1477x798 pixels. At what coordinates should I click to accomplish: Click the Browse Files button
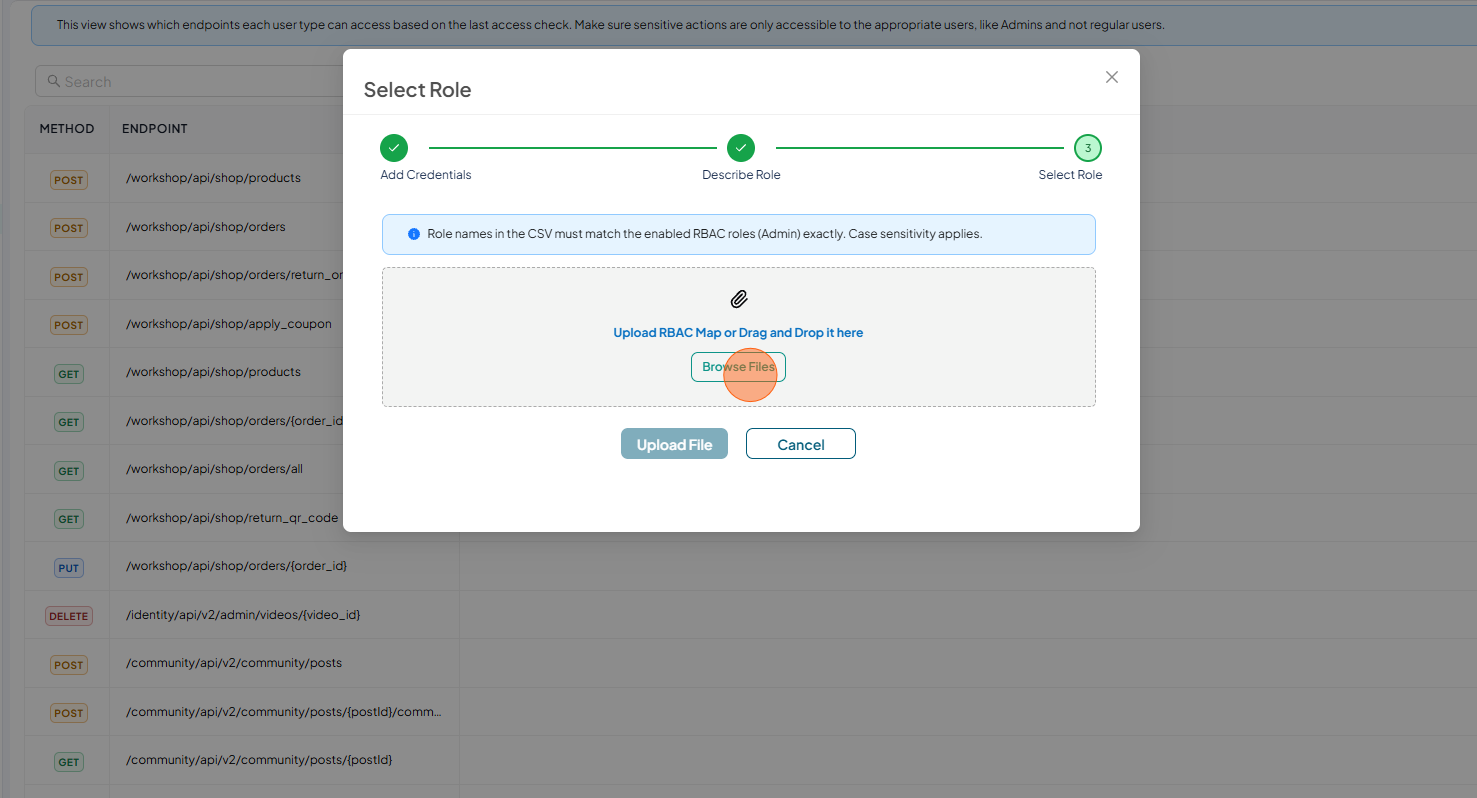pos(738,367)
